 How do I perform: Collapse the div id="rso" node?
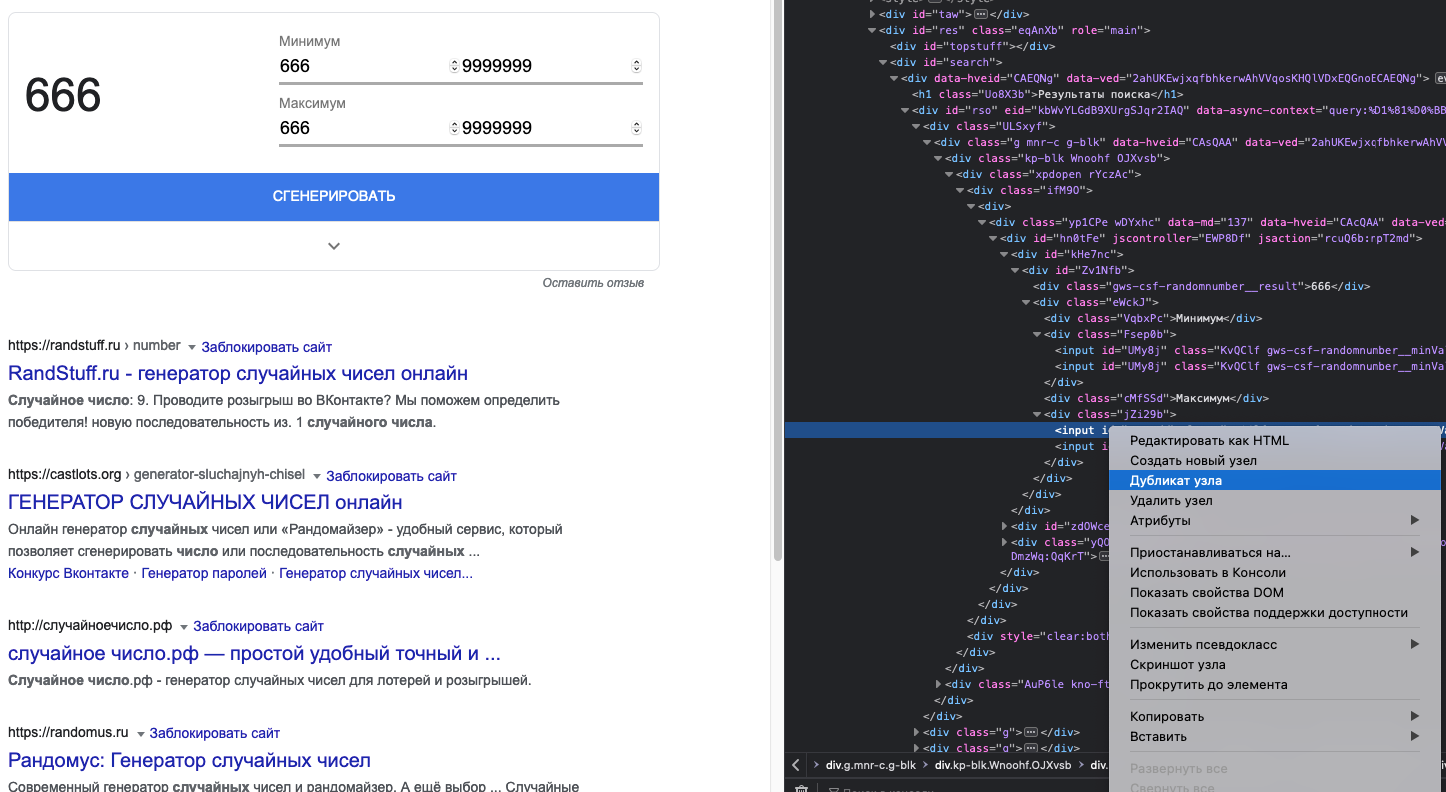coord(905,110)
